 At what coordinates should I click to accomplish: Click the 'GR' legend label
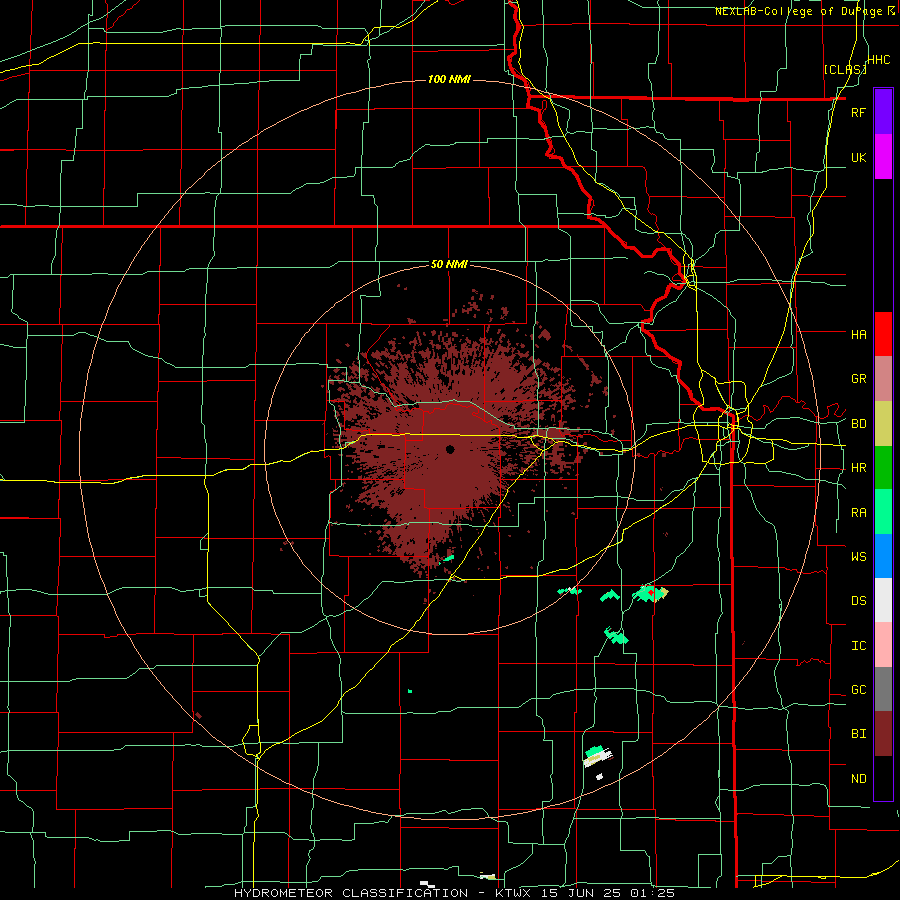tap(858, 379)
